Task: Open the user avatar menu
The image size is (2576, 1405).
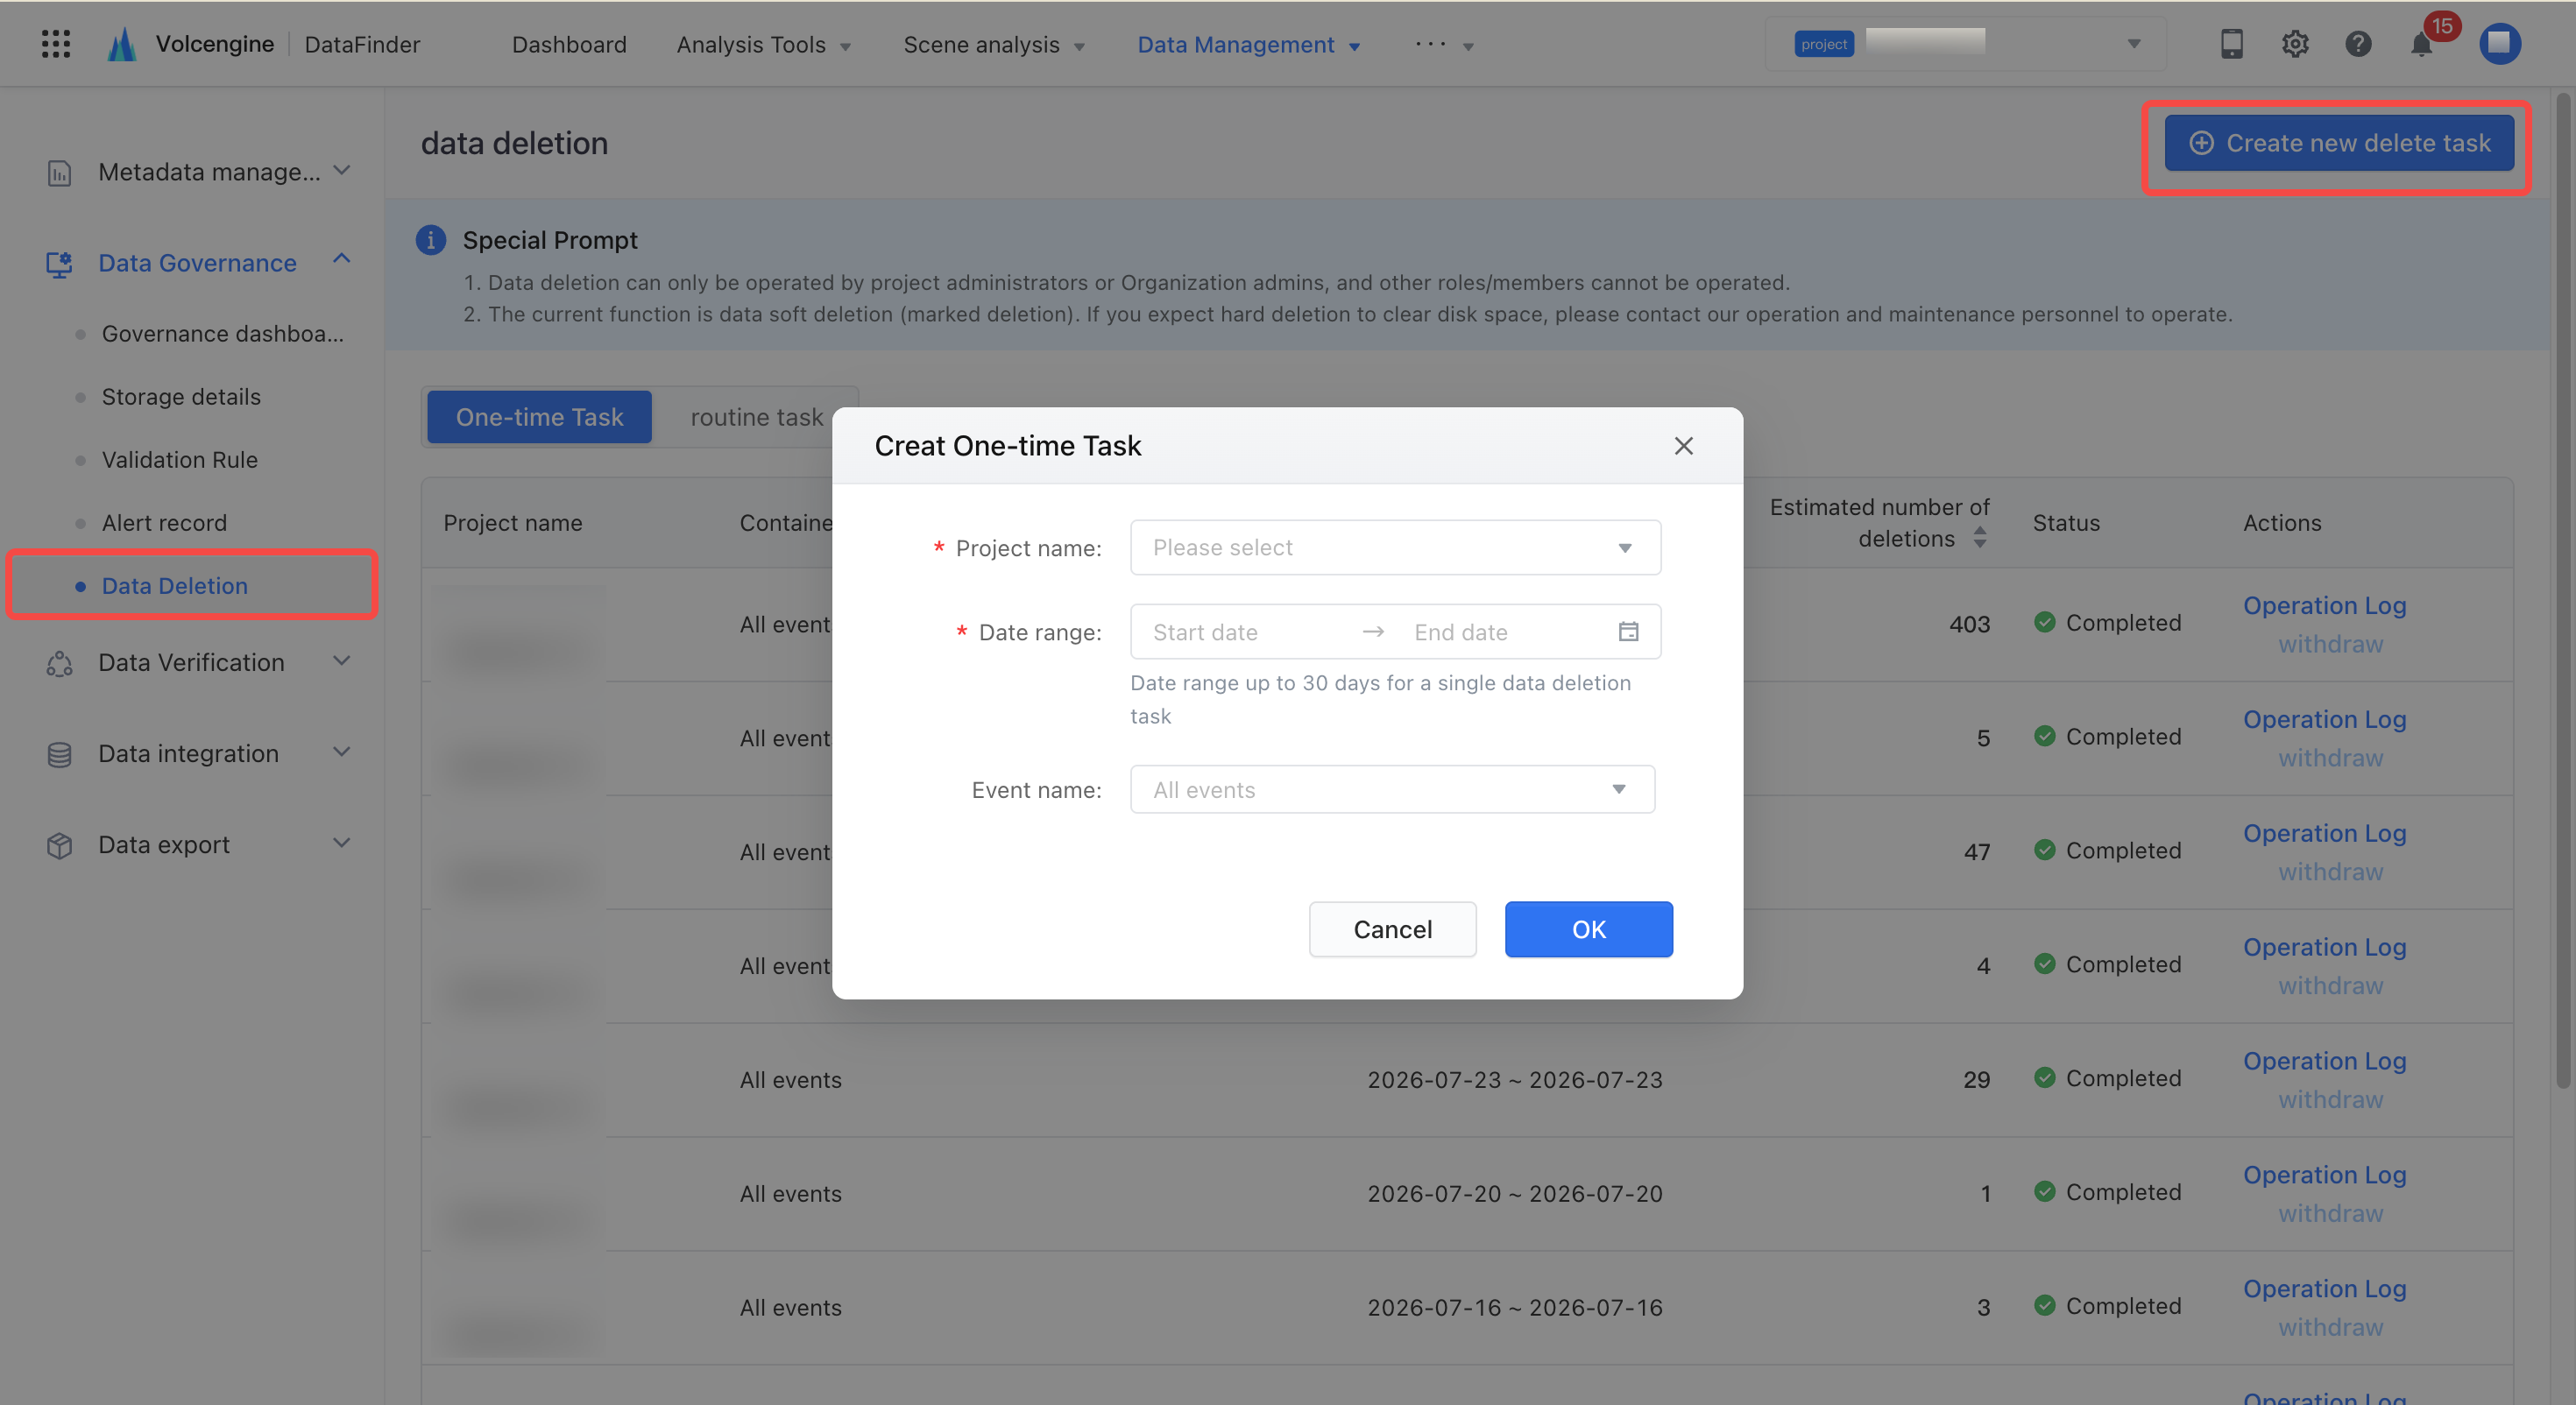Action: pyautogui.click(x=2499, y=44)
